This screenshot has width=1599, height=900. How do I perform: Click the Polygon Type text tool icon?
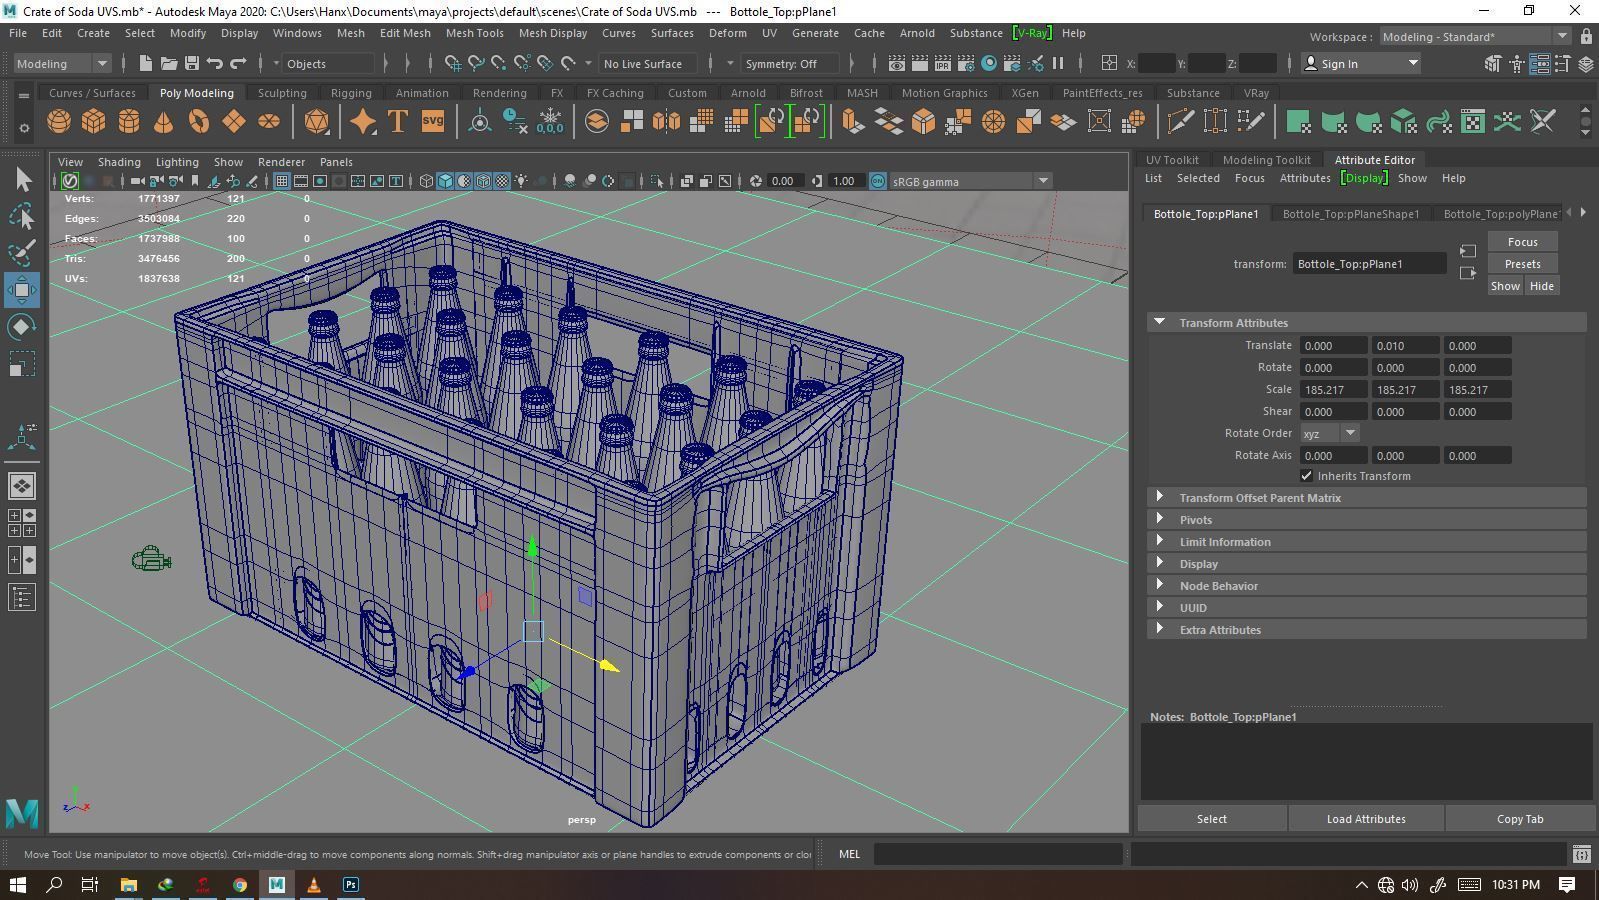397,122
